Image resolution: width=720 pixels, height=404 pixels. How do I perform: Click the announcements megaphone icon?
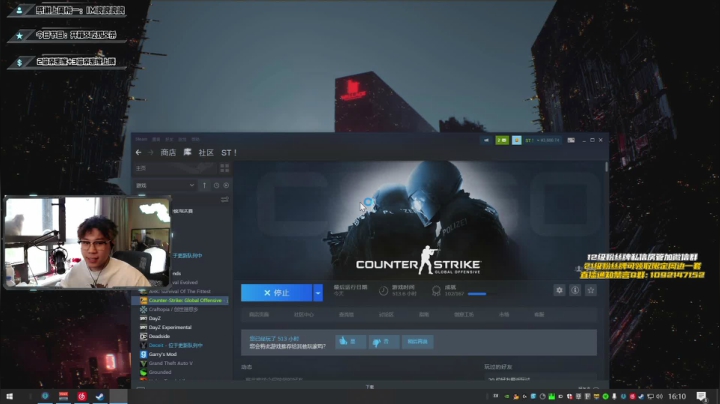486,140
